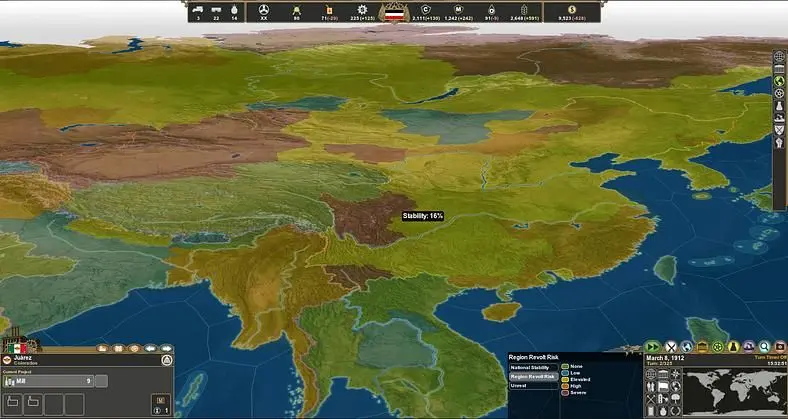Click the green None legend swatch
This screenshot has height=419, width=788.
pyautogui.click(x=565, y=366)
